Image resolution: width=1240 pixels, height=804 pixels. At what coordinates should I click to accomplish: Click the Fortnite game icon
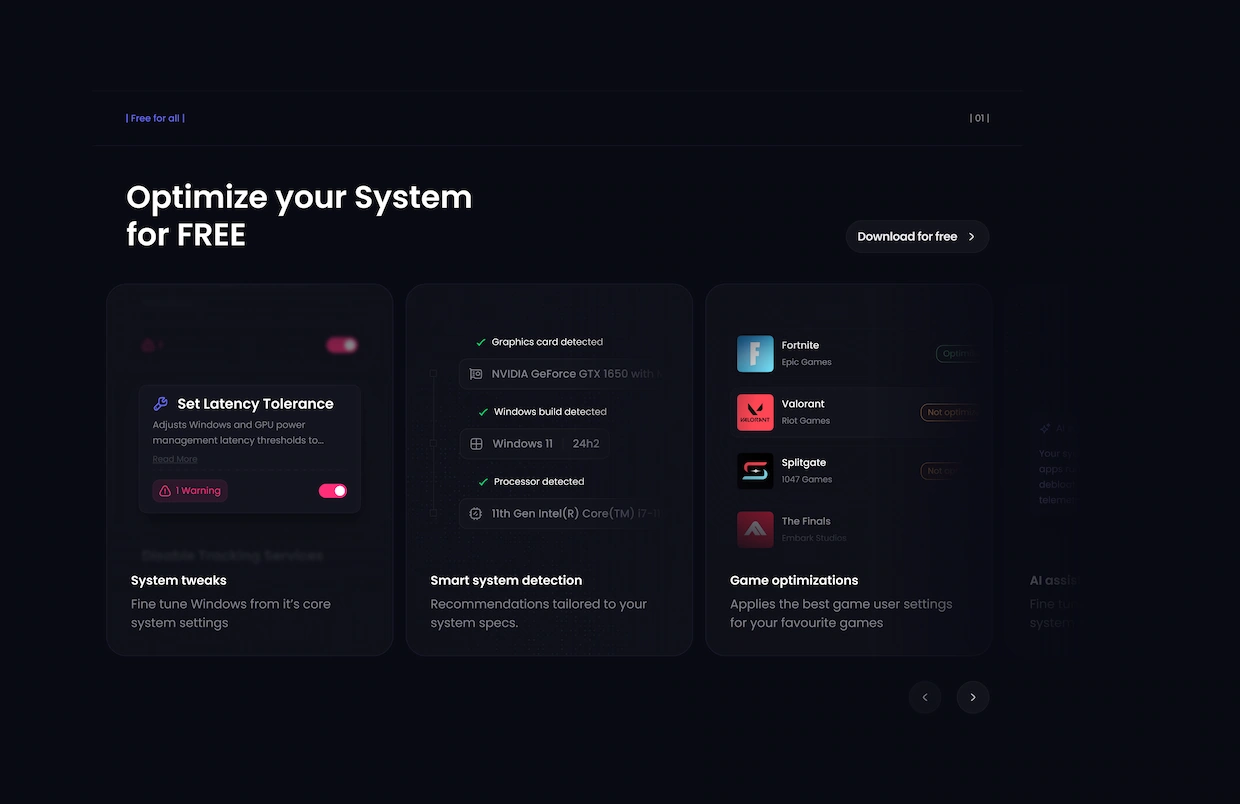click(x=755, y=353)
